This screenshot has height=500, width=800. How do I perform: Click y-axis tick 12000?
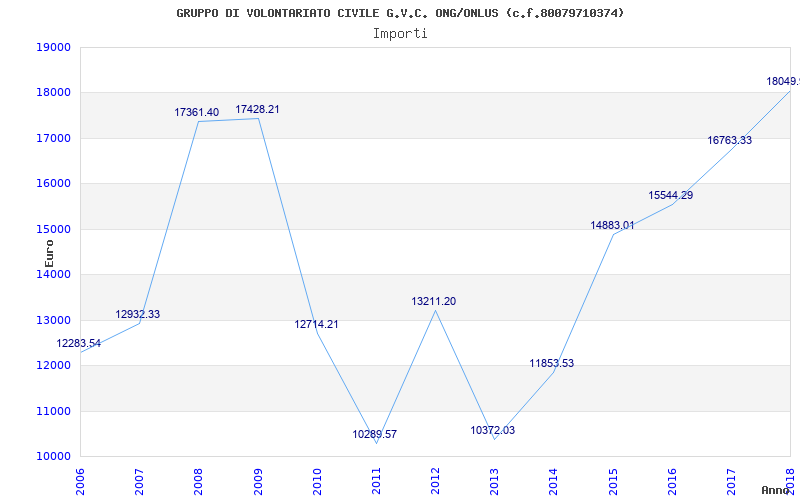pyautogui.click(x=53, y=366)
